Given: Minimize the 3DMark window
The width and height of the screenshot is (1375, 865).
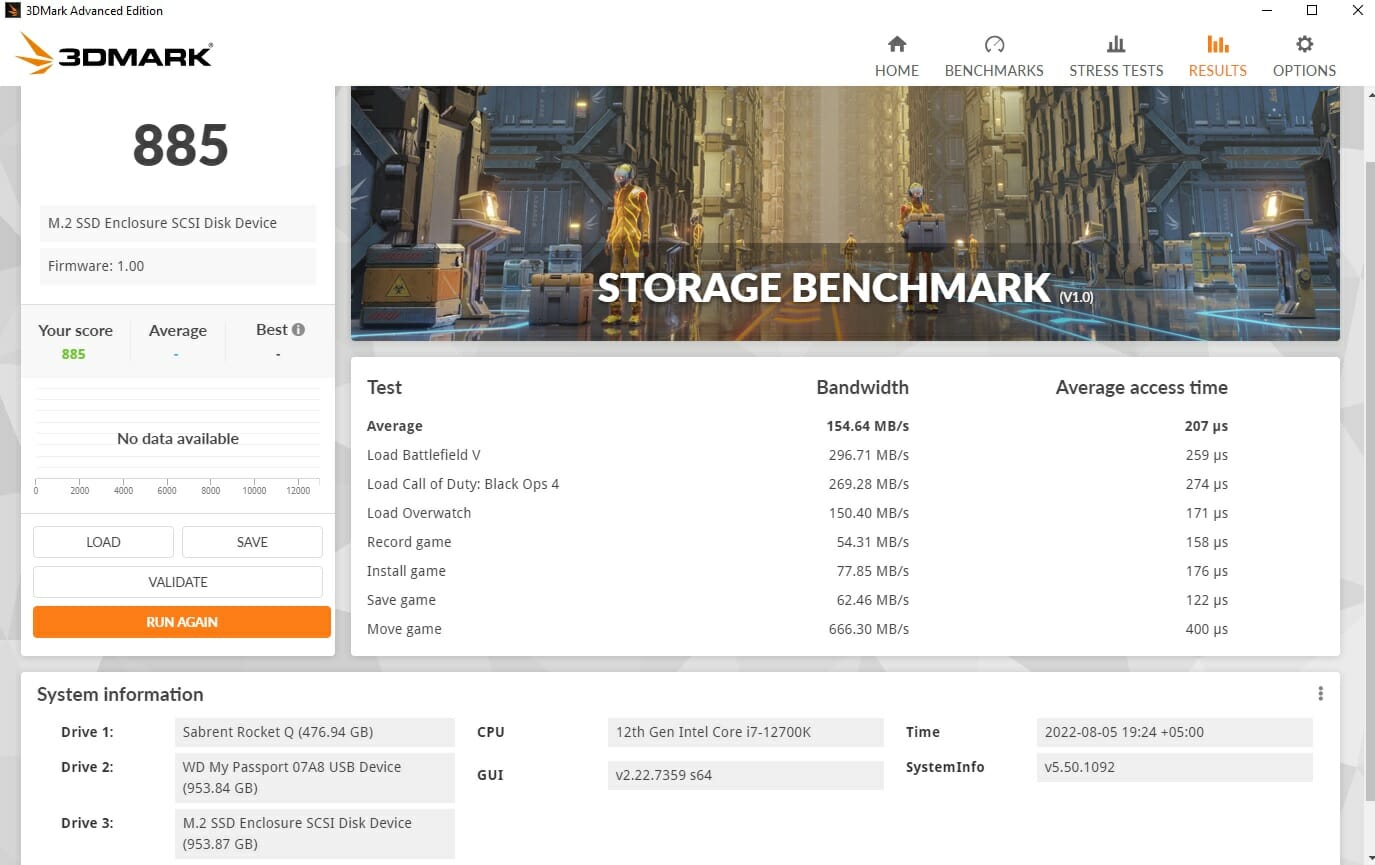Looking at the screenshot, I should point(1268,11).
